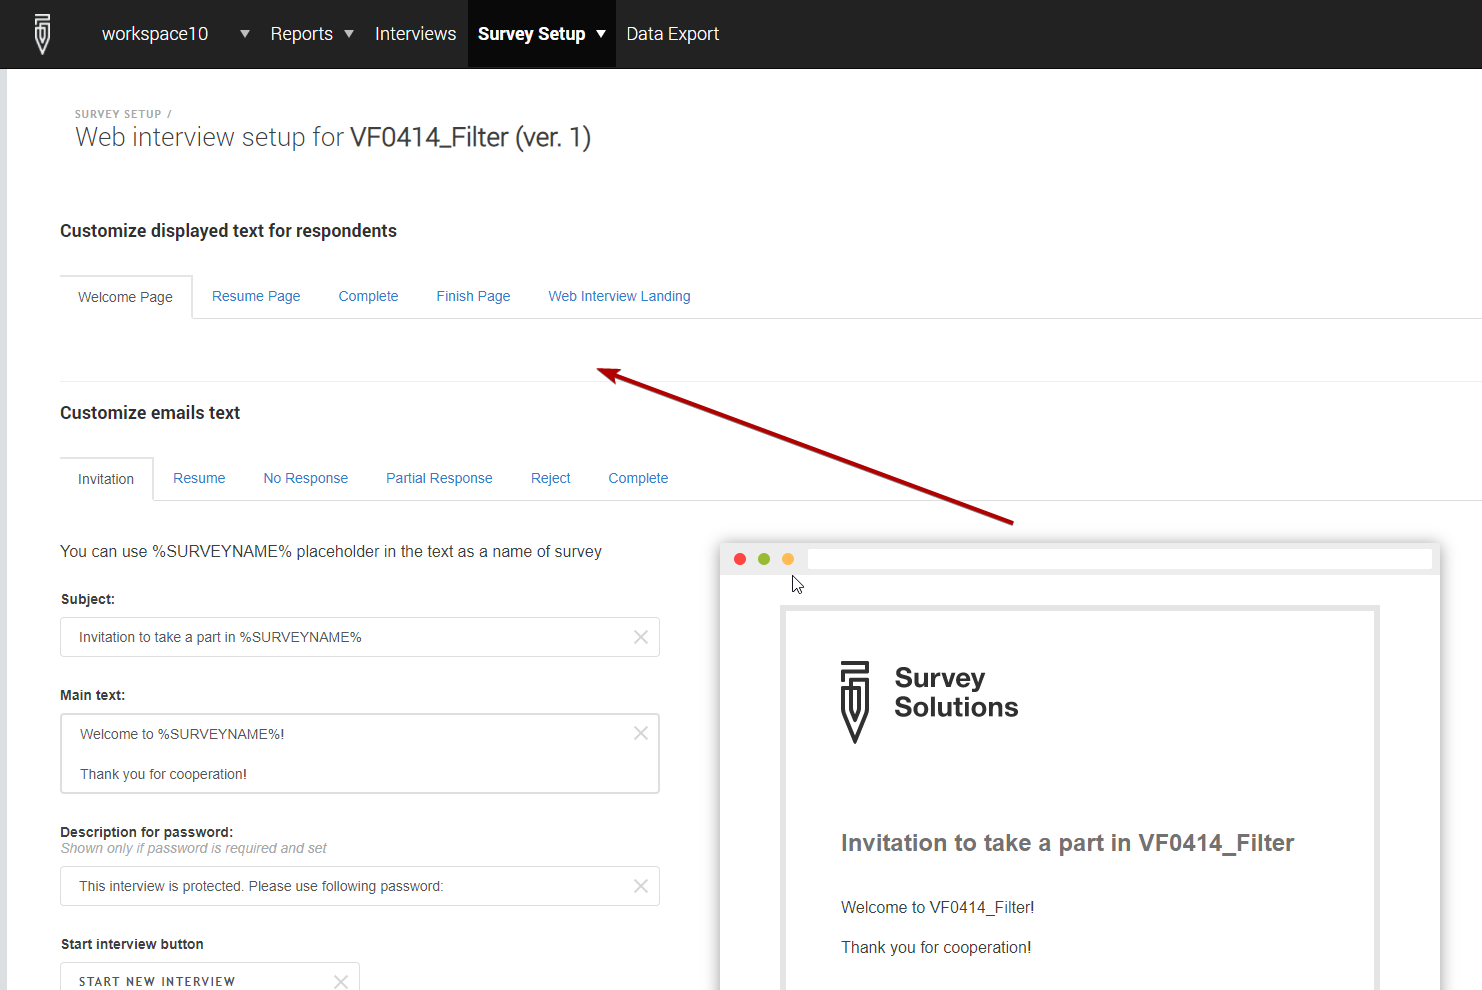
Task: Focus the Subject input field
Action: [x=360, y=637]
